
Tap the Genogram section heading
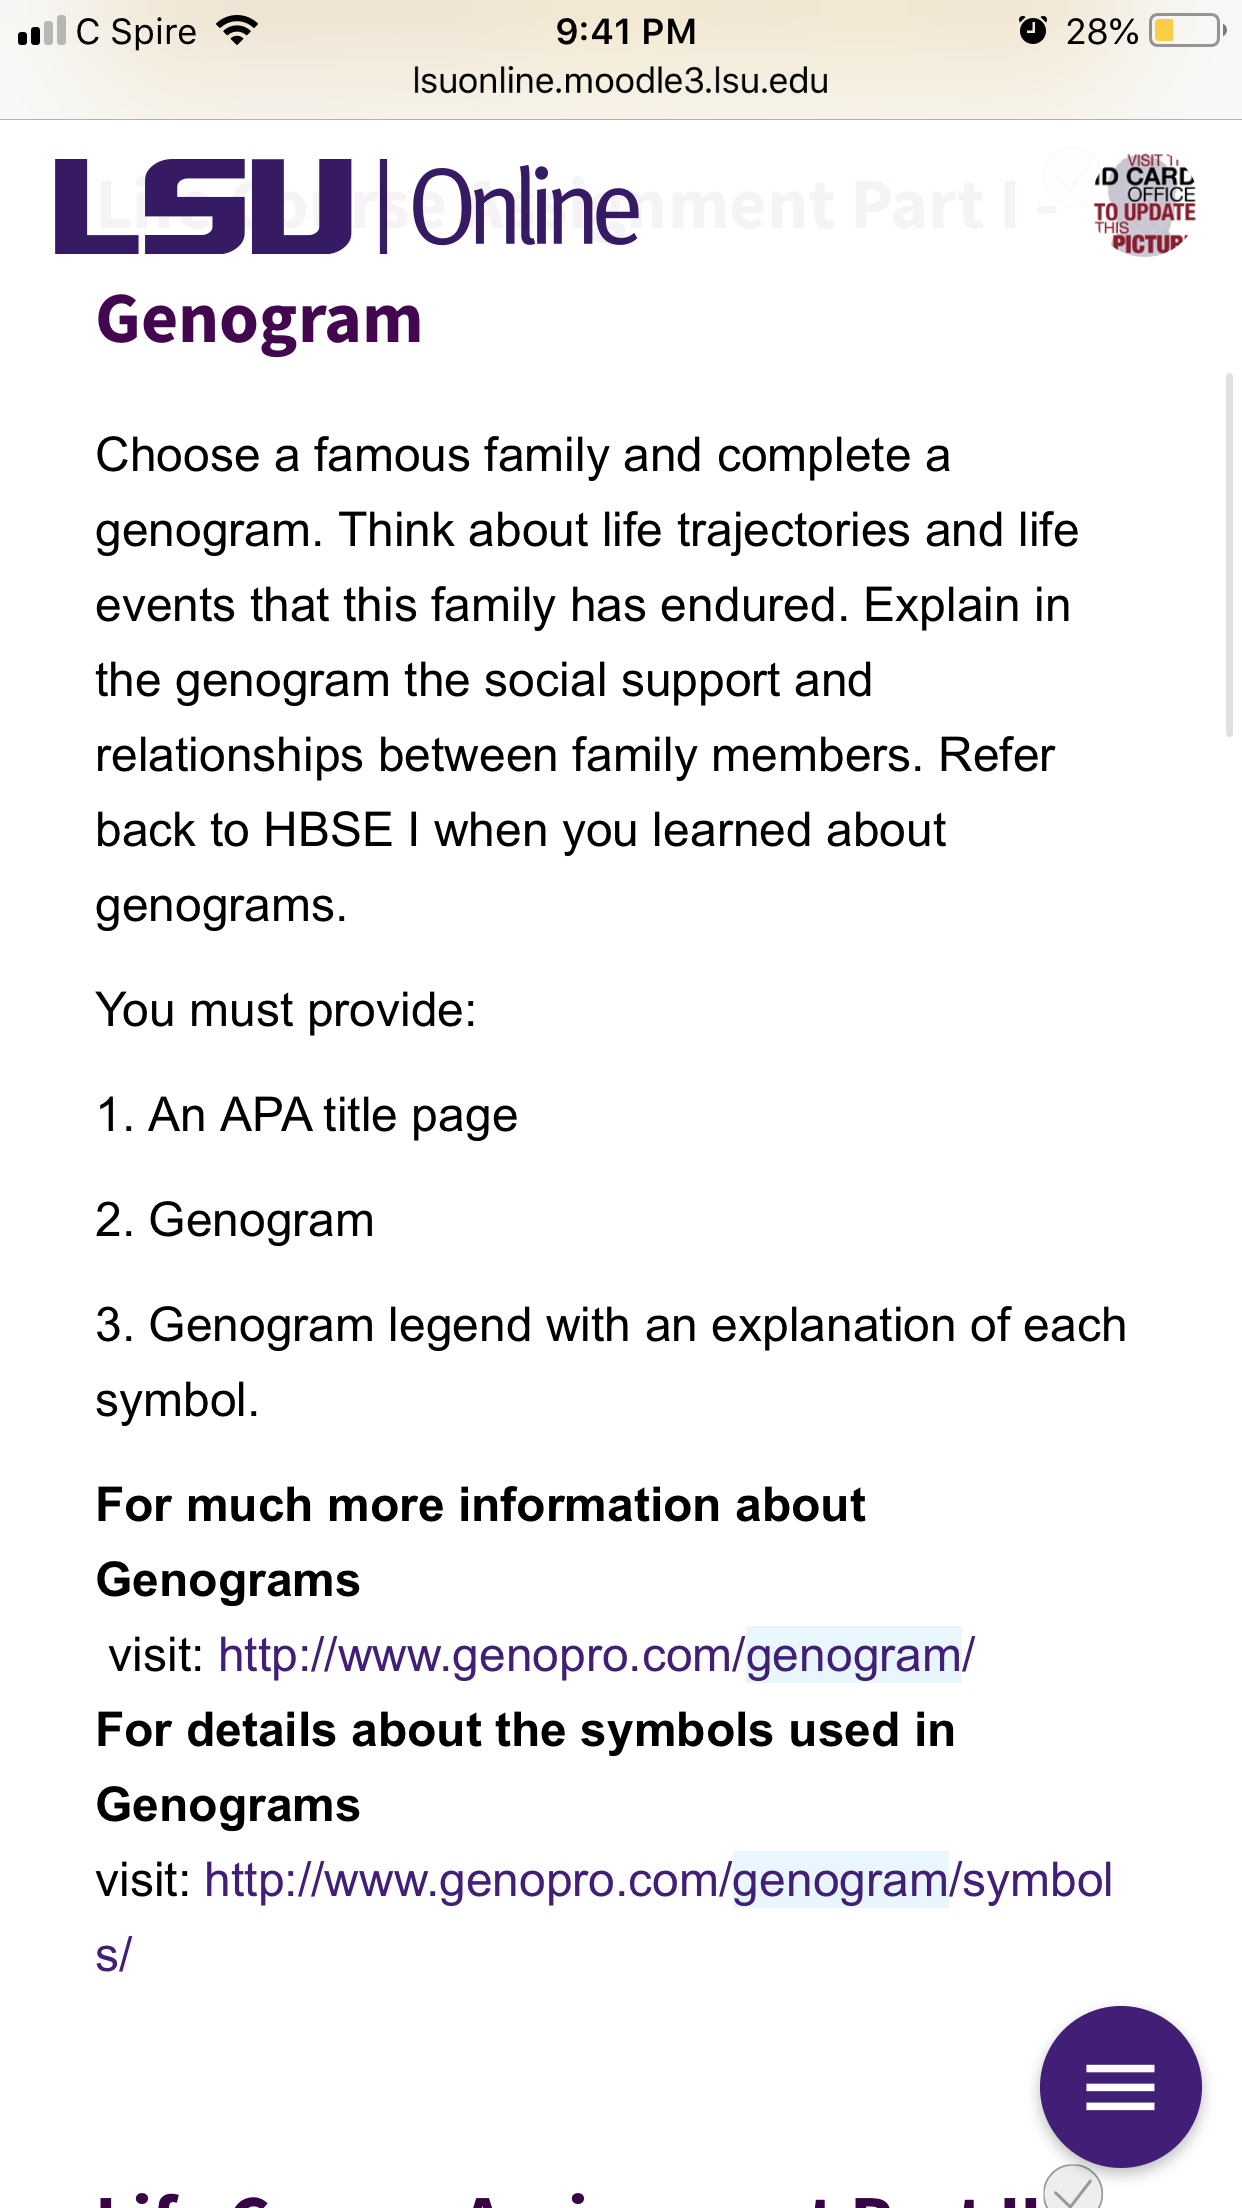[x=259, y=320]
